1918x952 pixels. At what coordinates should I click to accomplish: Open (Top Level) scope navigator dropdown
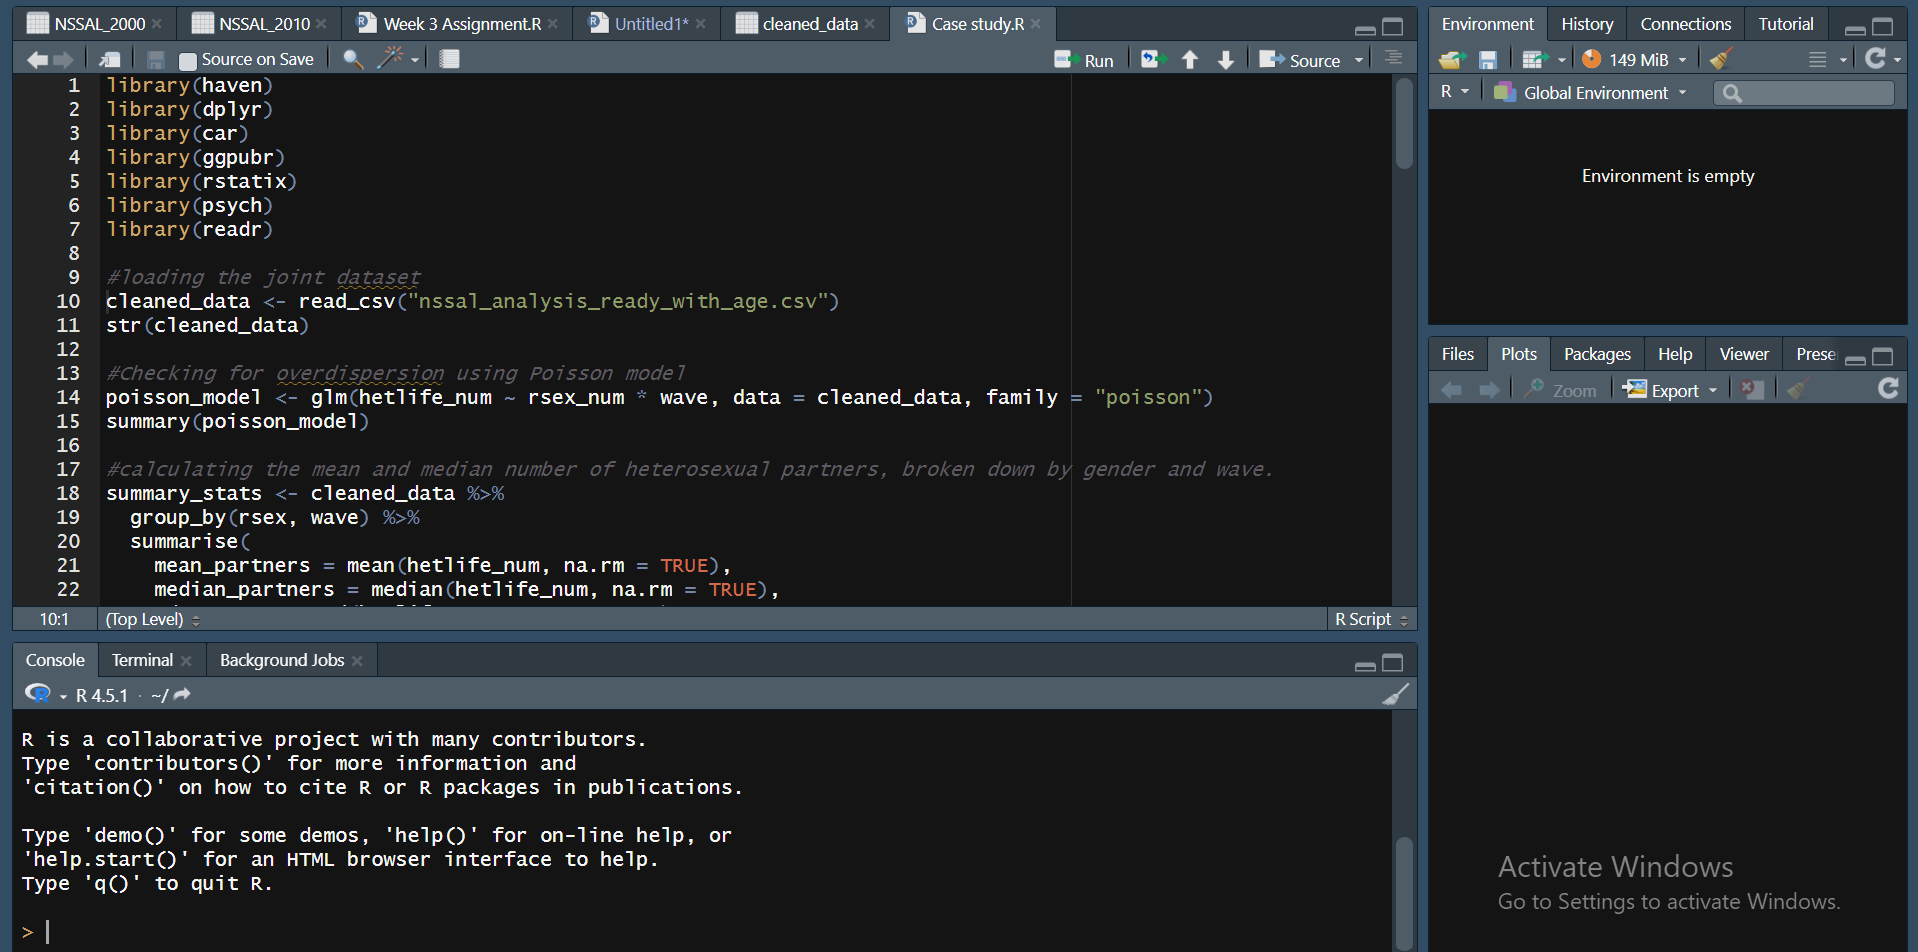pos(152,619)
